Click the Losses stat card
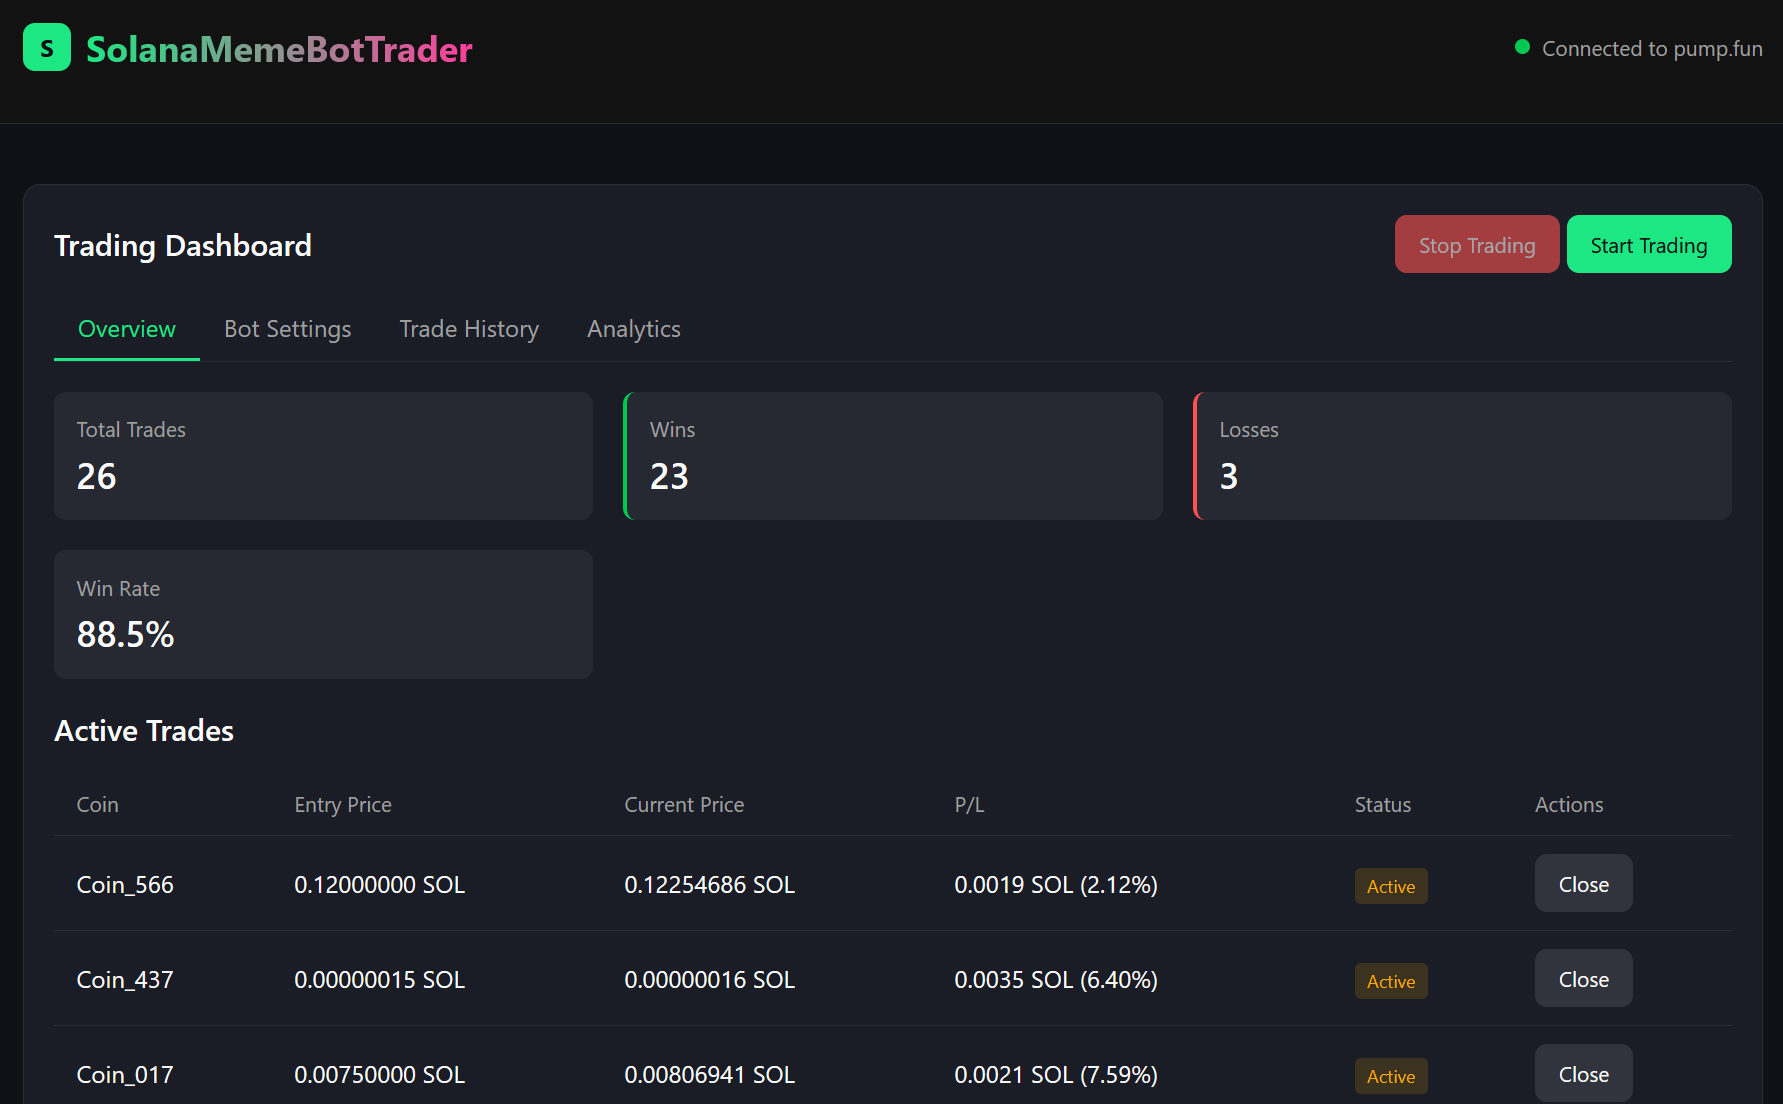The width and height of the screenshot is (1783, 1104). point(1462,456)
